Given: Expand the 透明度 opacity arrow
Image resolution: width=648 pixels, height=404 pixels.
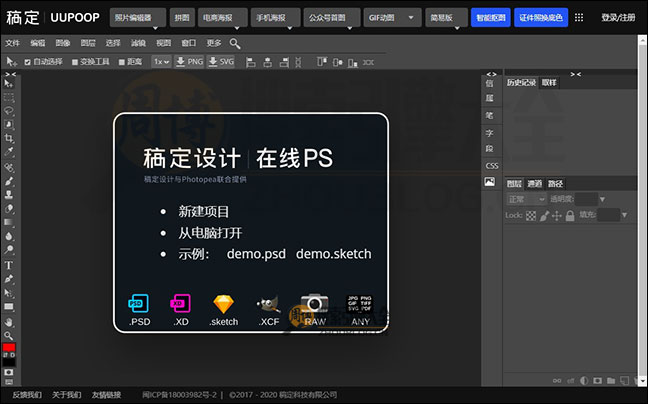Looking at the screenshot, I should pyautogui.click(x=603, y=200).
